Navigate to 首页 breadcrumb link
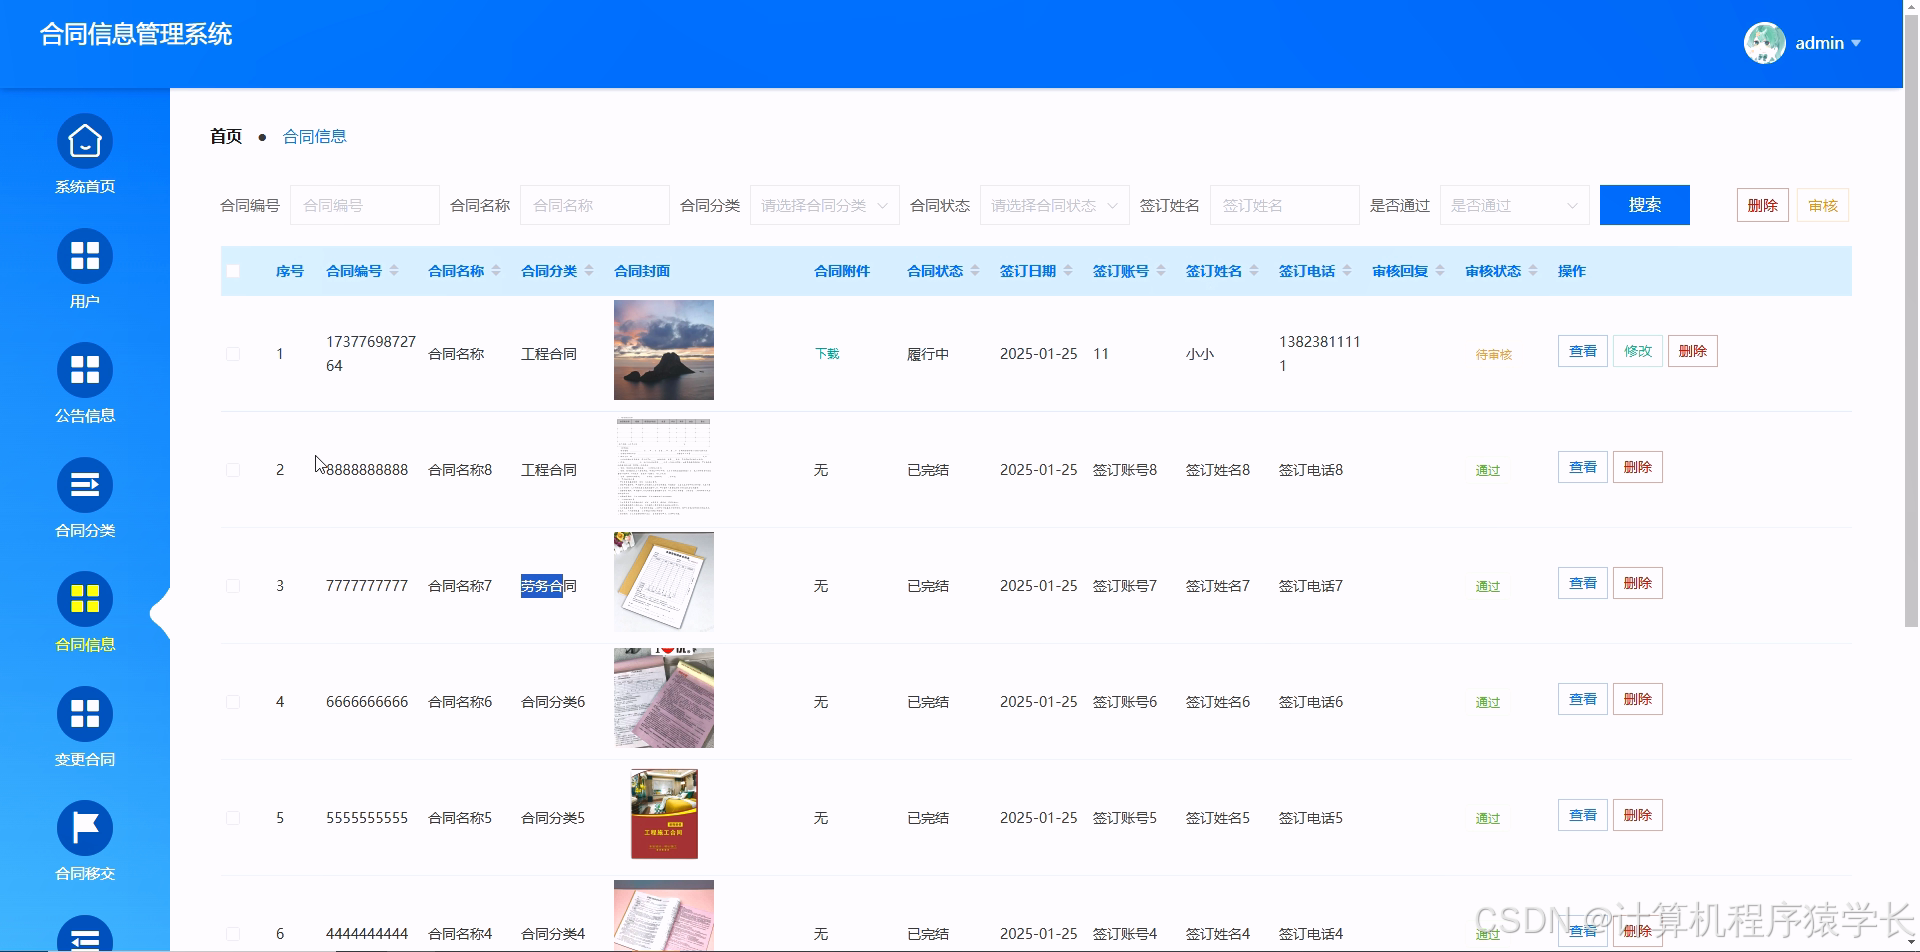1920x952 pixels. pyautogui.click(x=225, y=136)
